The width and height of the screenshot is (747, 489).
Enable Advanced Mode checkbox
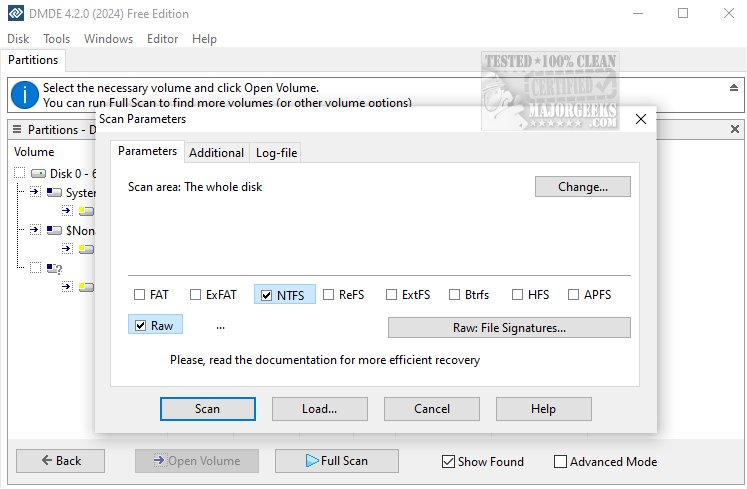[x=560, y=461]
